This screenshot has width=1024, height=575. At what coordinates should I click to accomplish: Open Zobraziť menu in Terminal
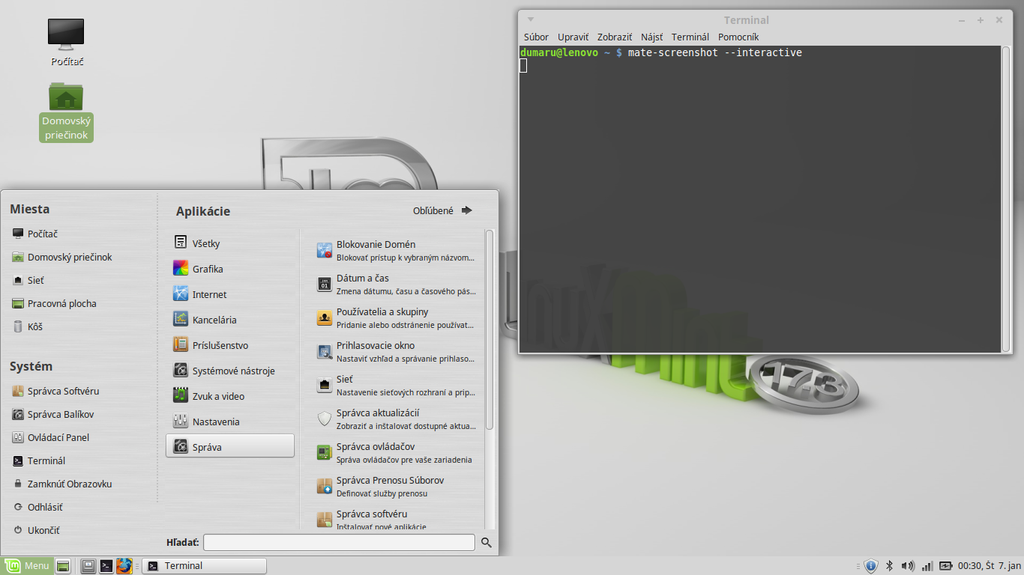pos(615,37)
